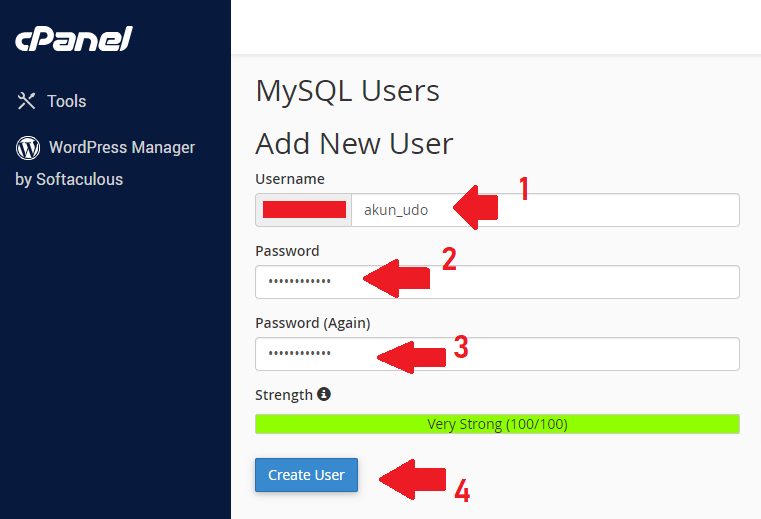Open Tools in the sidebar
The width and height of the screenshot is (761, 519).
[x=66, y=101]
